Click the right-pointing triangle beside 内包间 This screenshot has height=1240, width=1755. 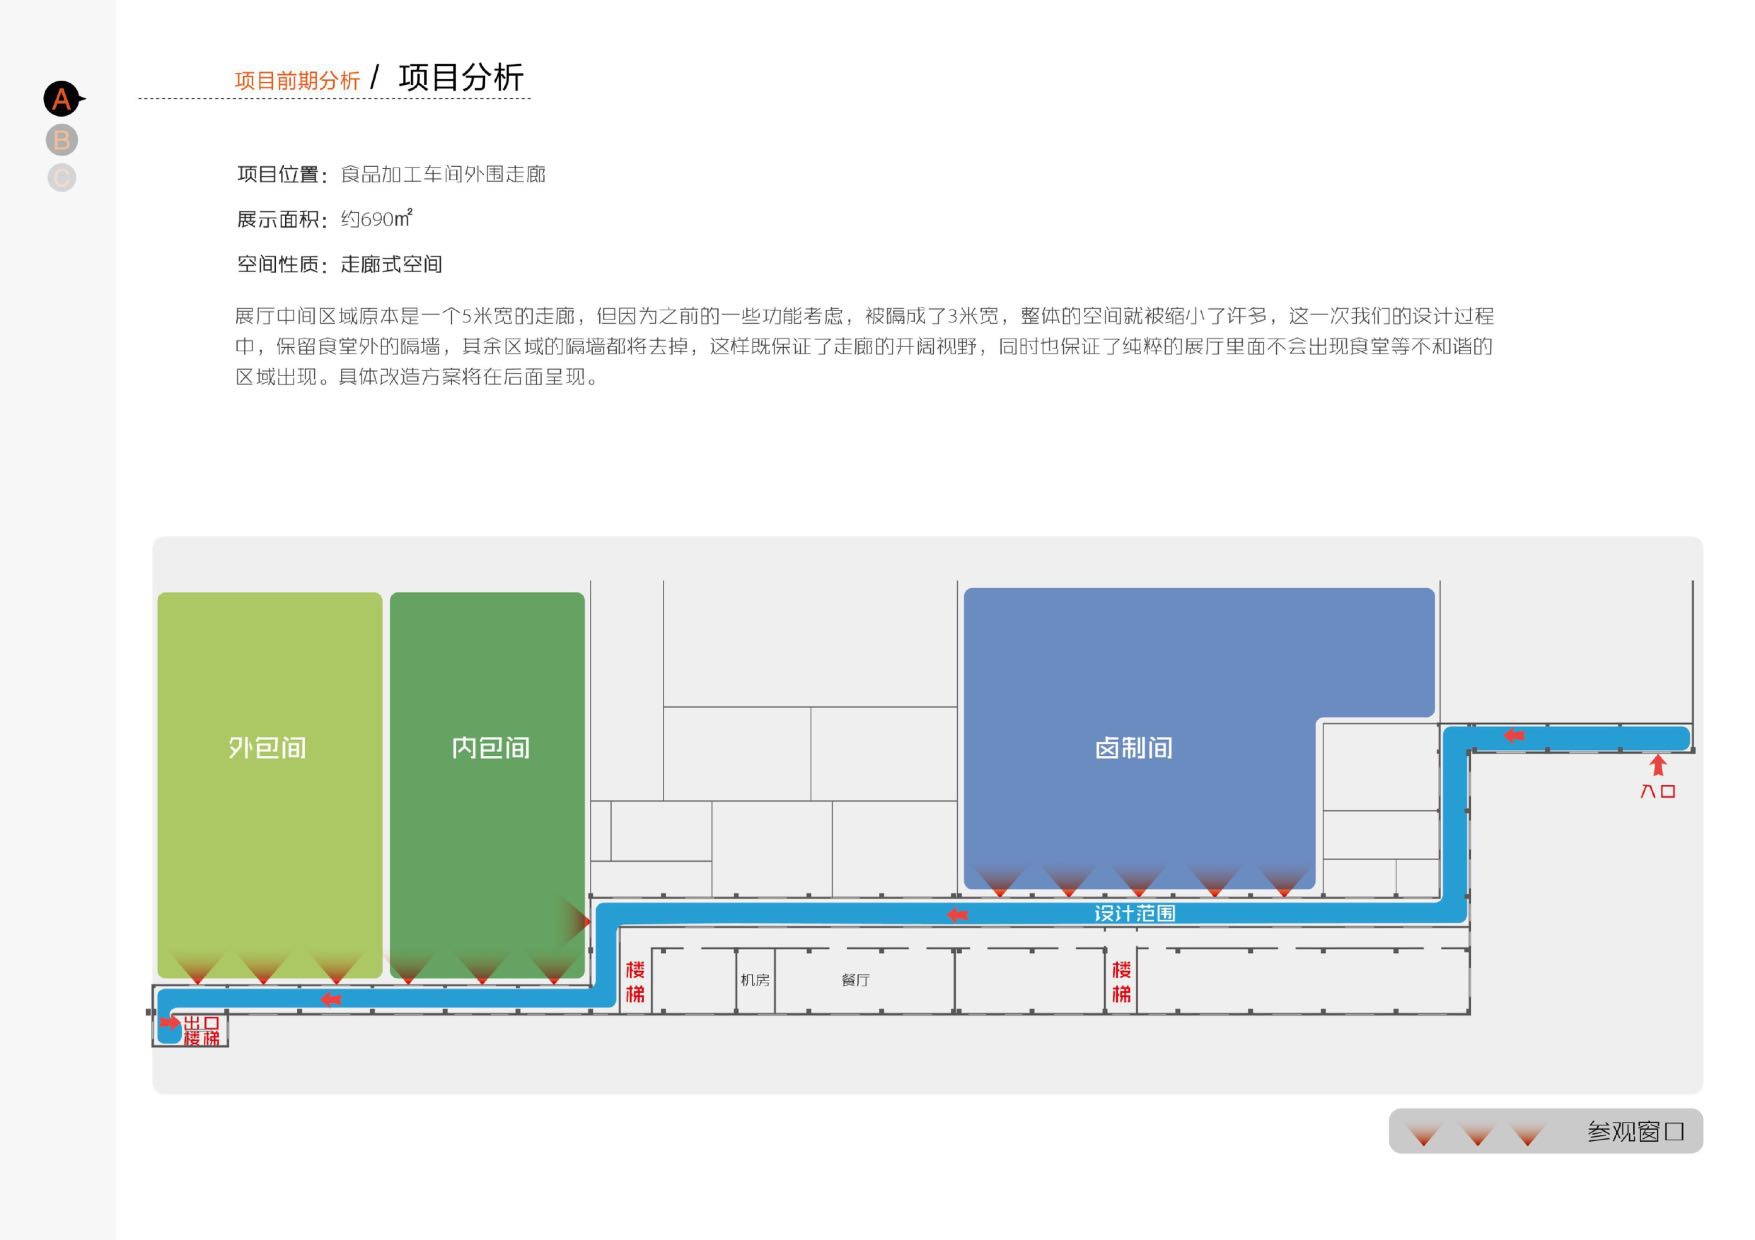[x=576, y=920]
